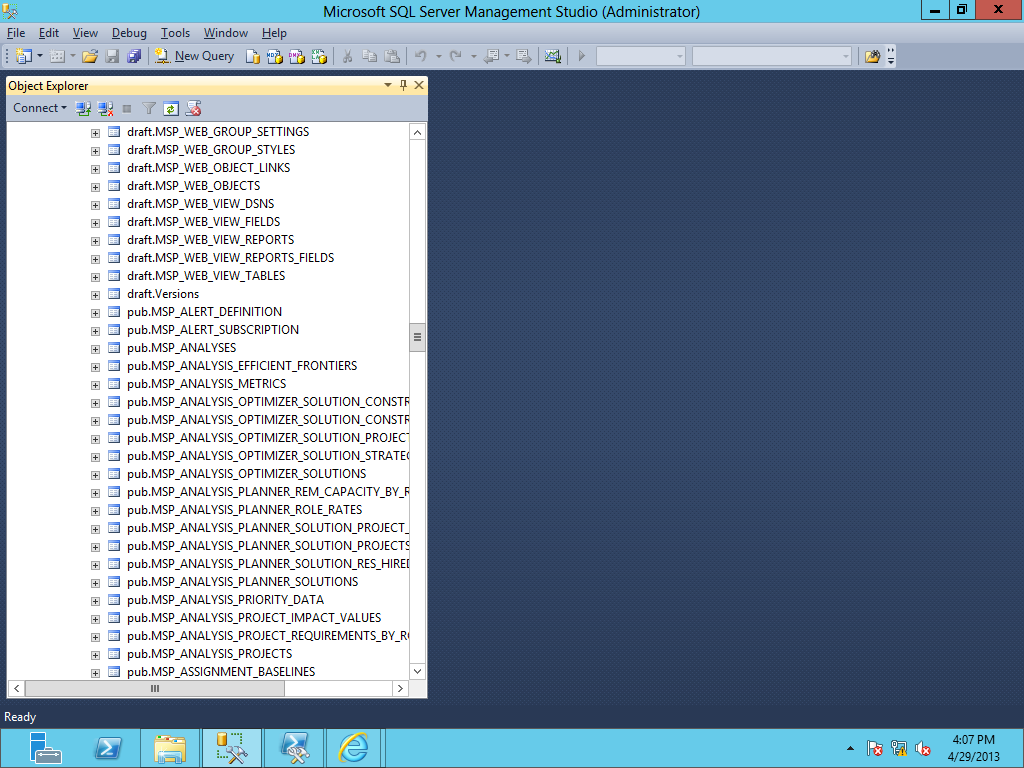1024x768 pixels.
Task: Close the Object Explorer panel
Action: (419, 85)
